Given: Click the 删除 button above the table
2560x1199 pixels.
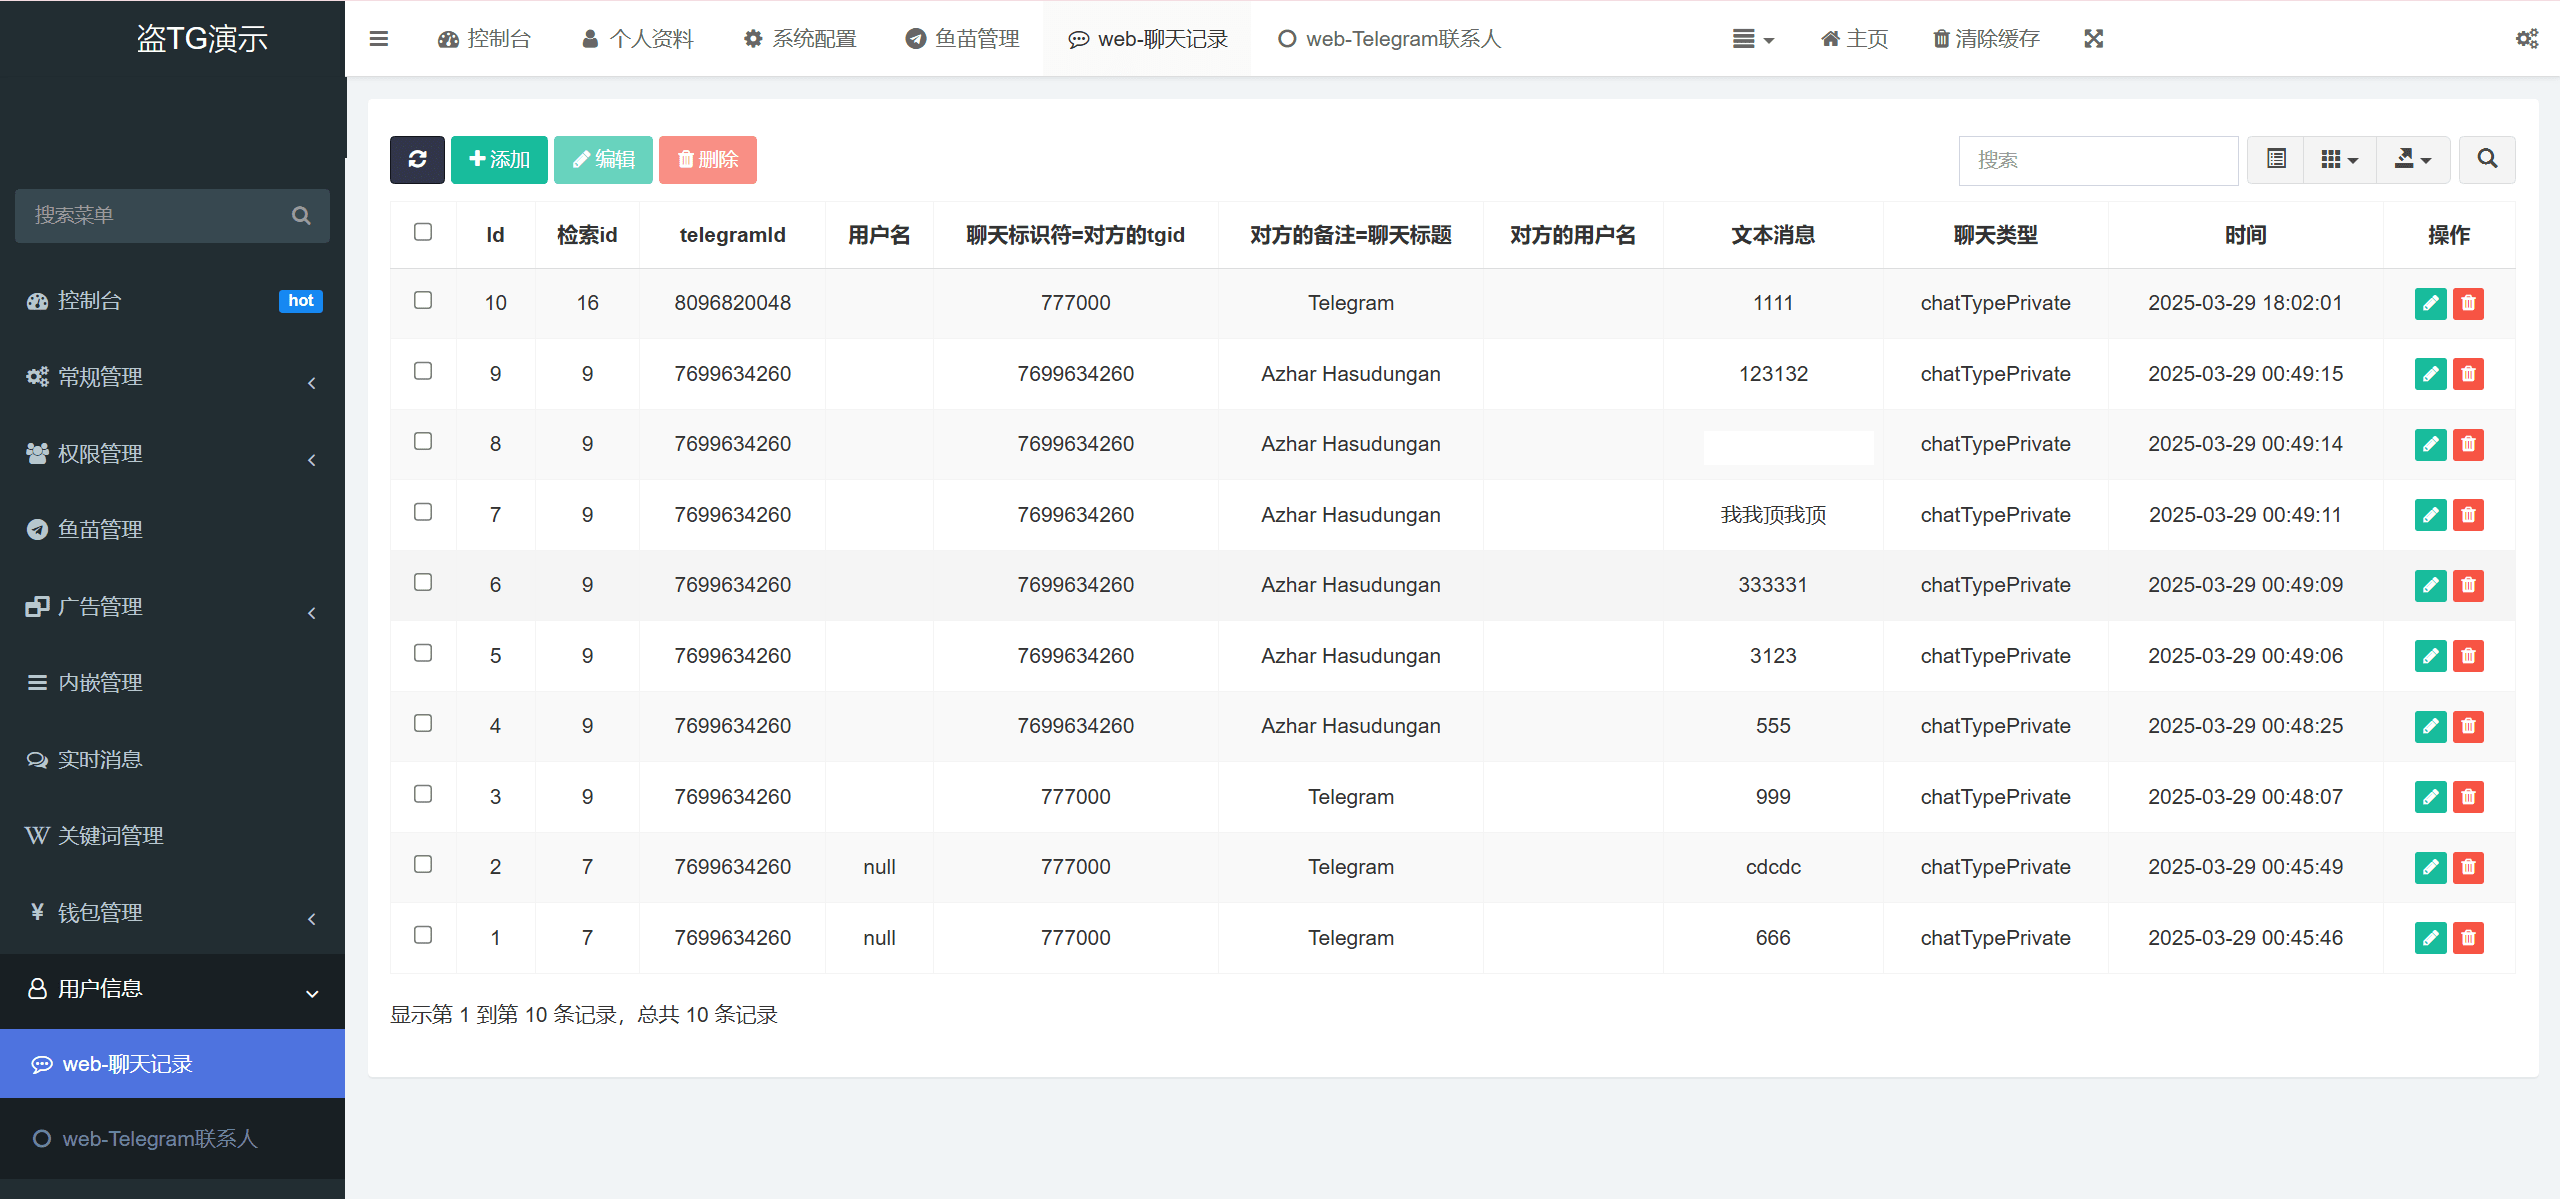Looking at the screenshot, I should [707, 159].
